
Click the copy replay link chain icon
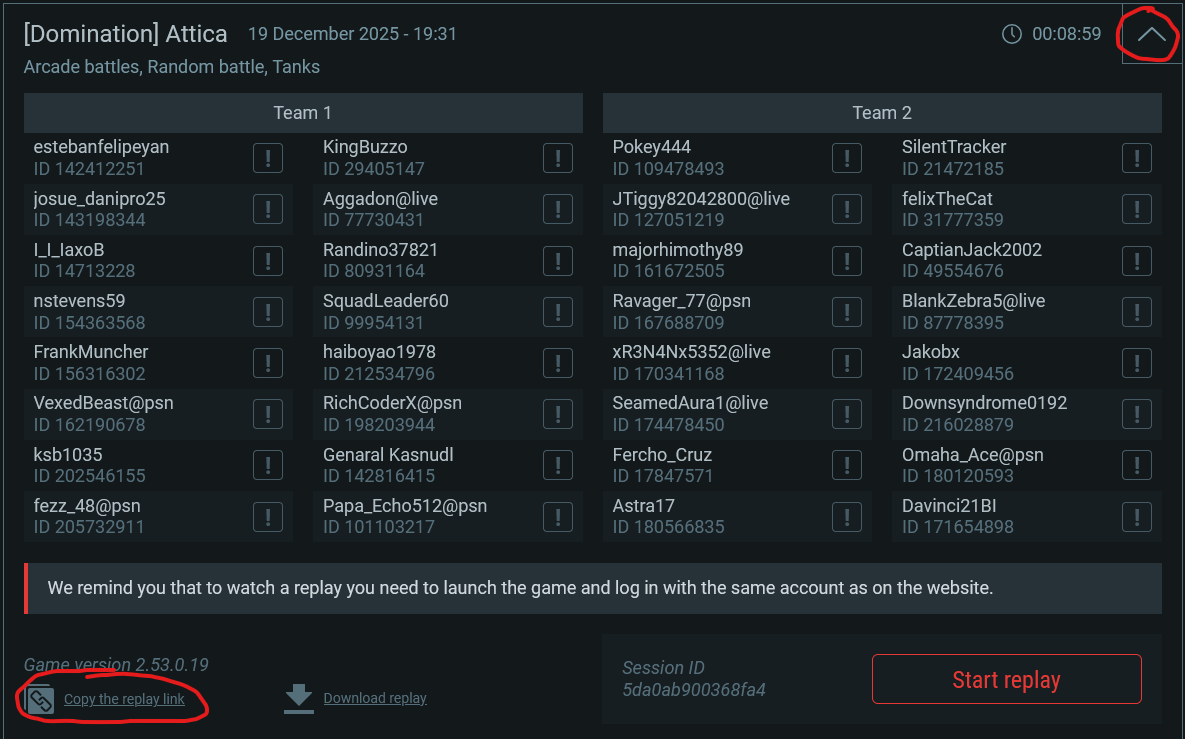(40, 699)
